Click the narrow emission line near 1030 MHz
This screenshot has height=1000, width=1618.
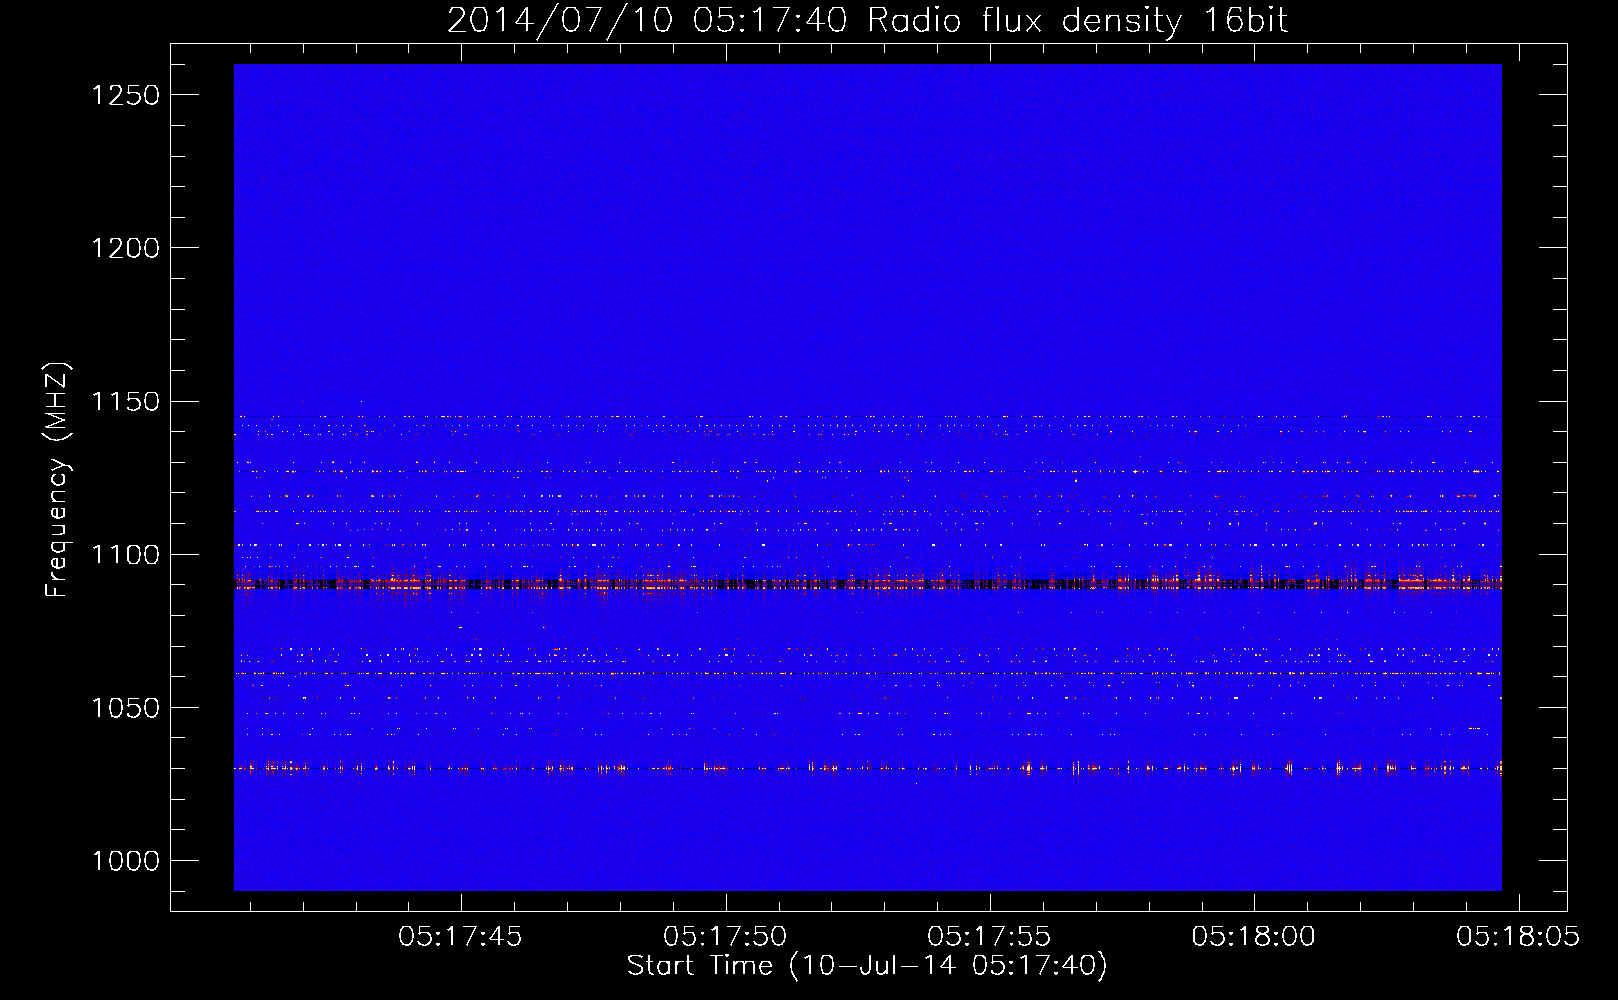(x=867, y=768)
